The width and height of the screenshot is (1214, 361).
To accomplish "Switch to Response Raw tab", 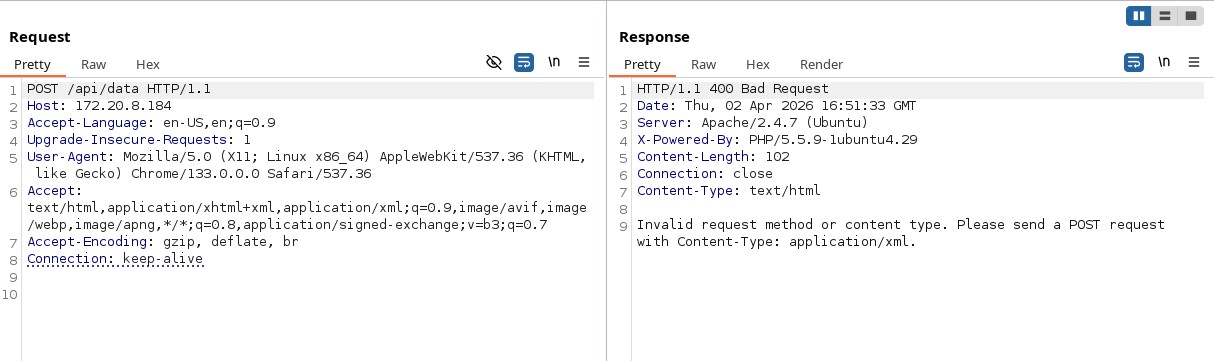I will pos(704,64).
